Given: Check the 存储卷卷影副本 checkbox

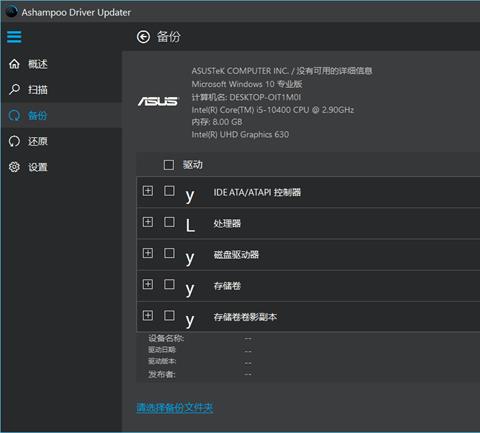Looking at the screenshot, I should tap(169, 315).
